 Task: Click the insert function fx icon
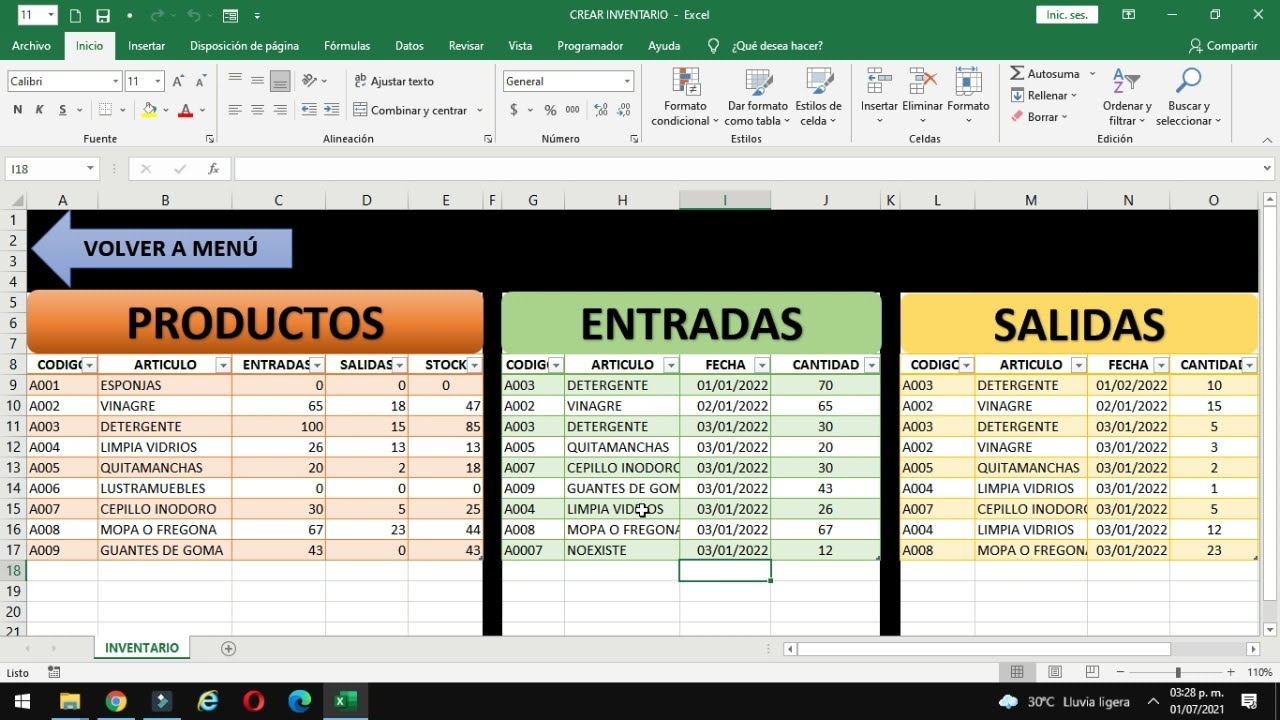click(213, 169)
